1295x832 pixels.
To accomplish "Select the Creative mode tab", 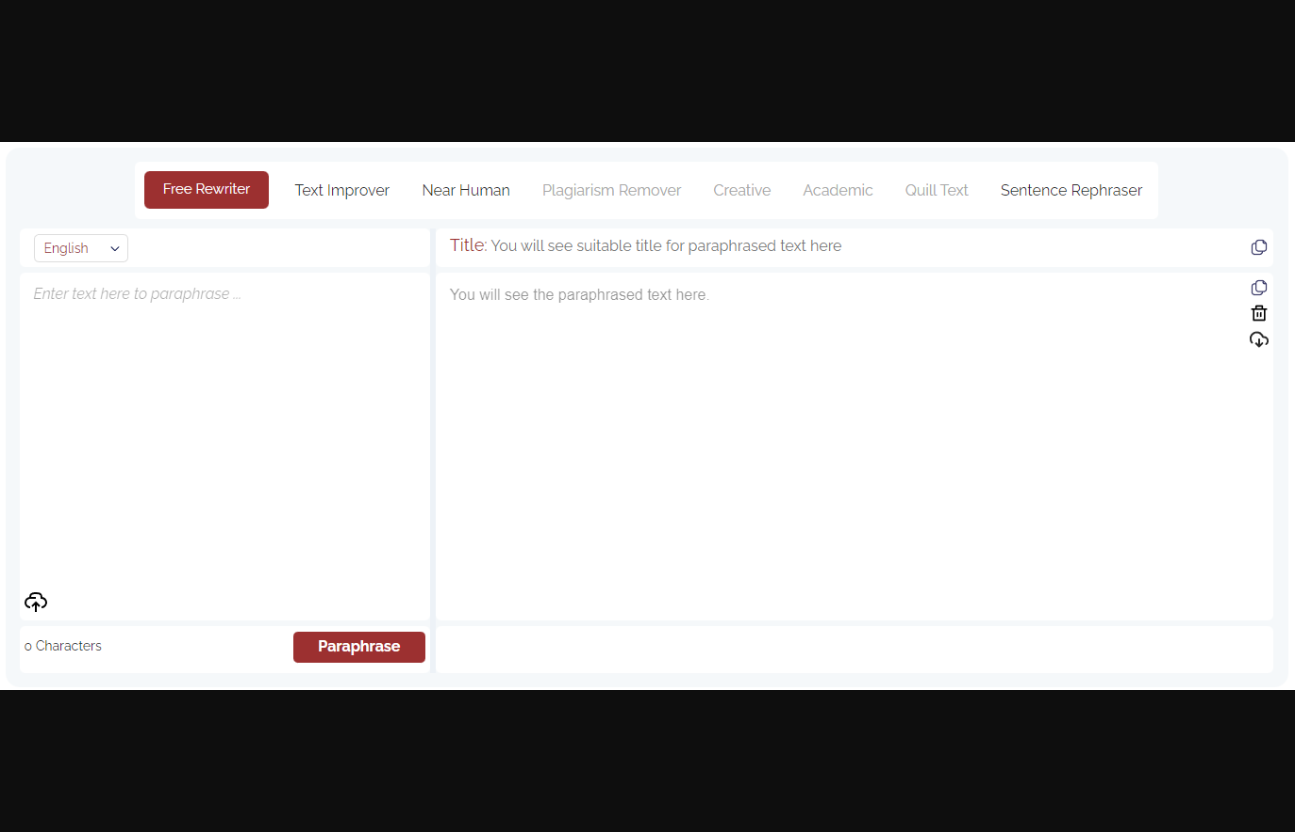I will [742, 190].
